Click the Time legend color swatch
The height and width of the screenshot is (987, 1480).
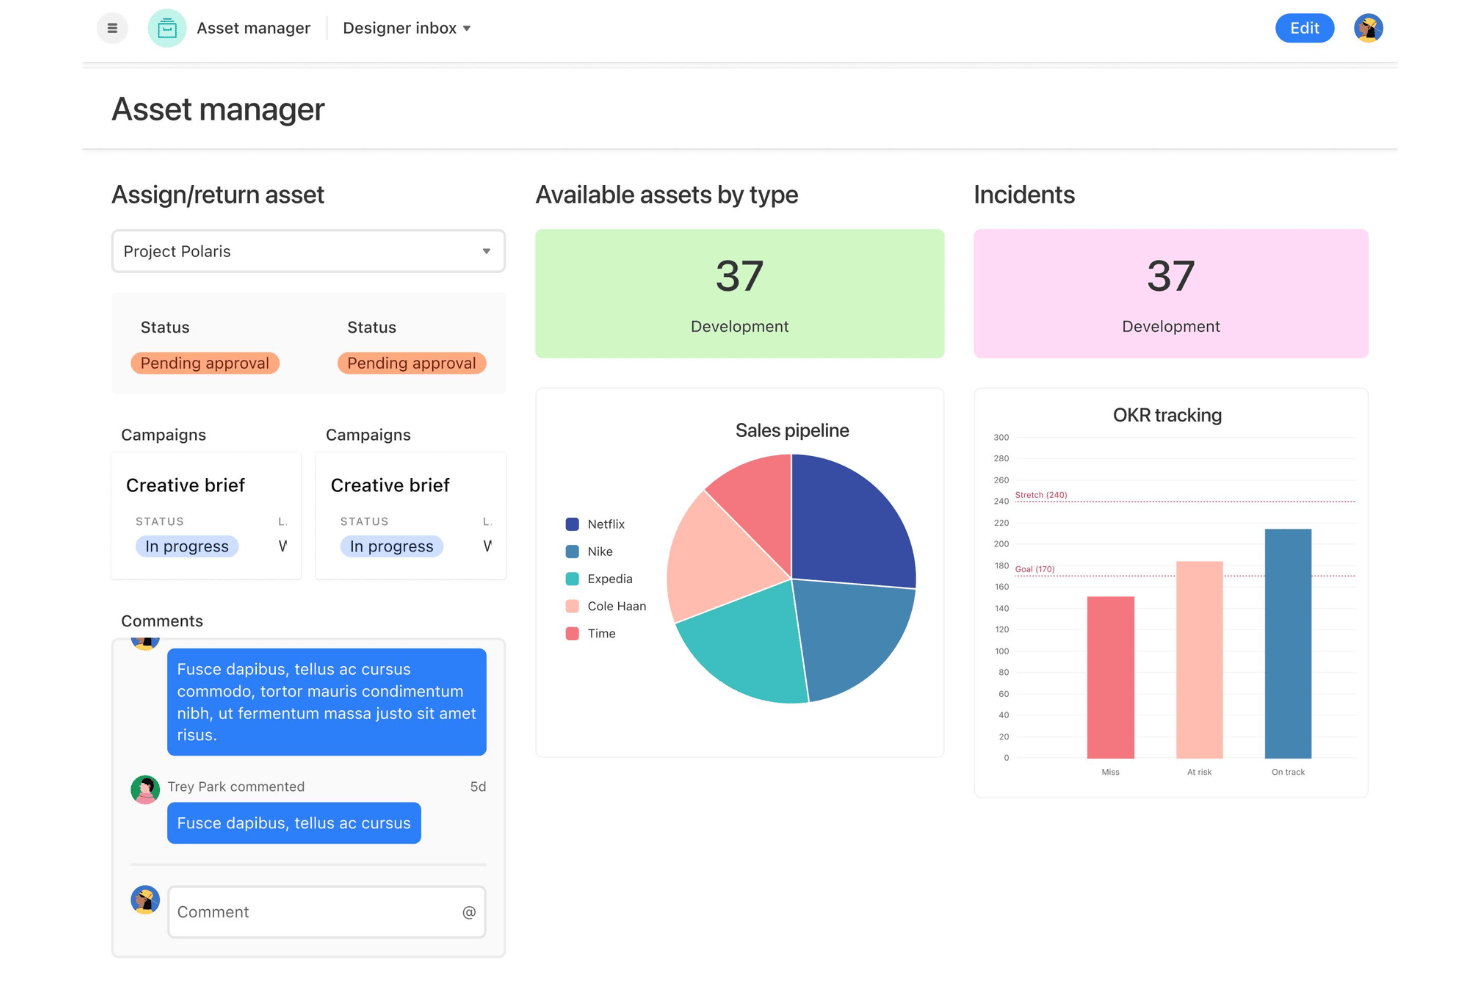click(572, 633)
